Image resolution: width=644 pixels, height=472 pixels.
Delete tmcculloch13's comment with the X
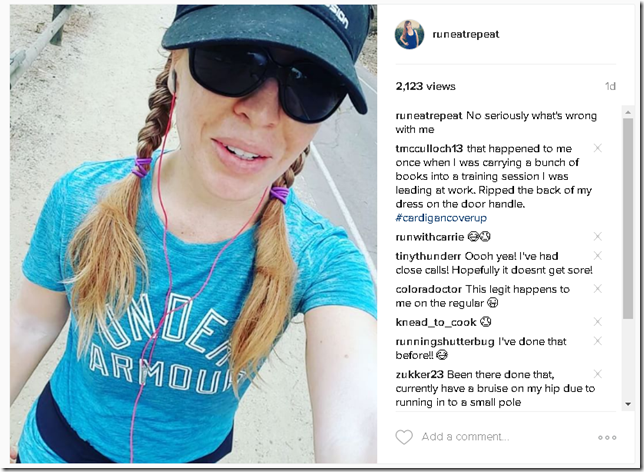point(598,148)
